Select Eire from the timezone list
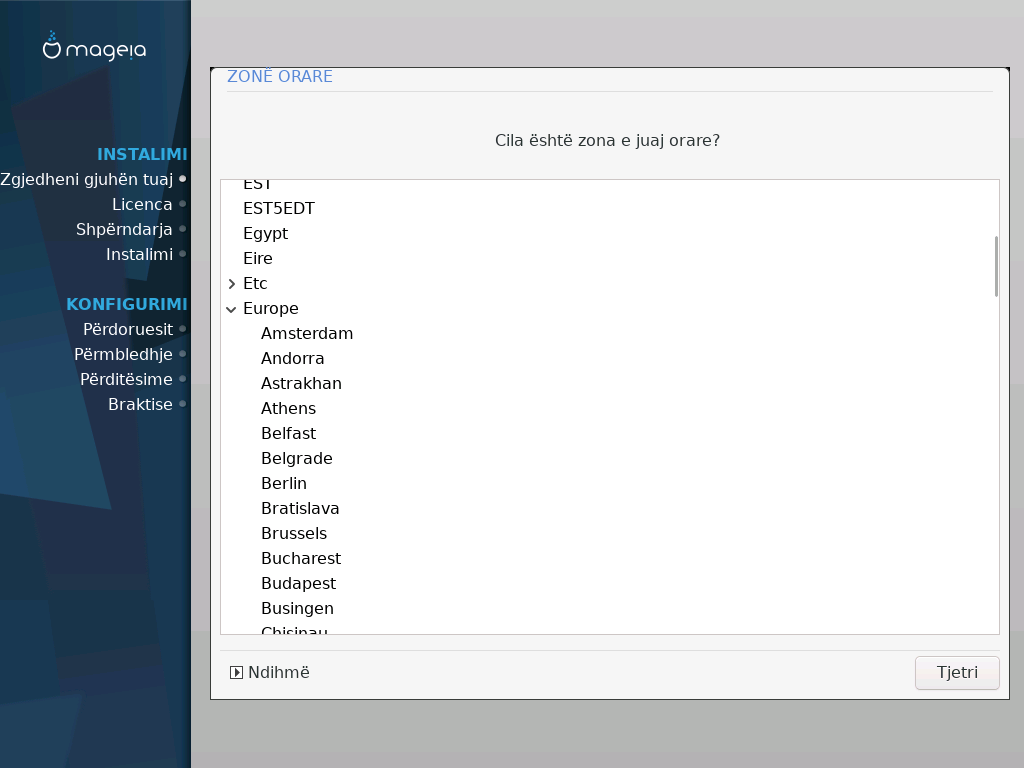Screen dimensions: 1024x768 pos(257,259)
